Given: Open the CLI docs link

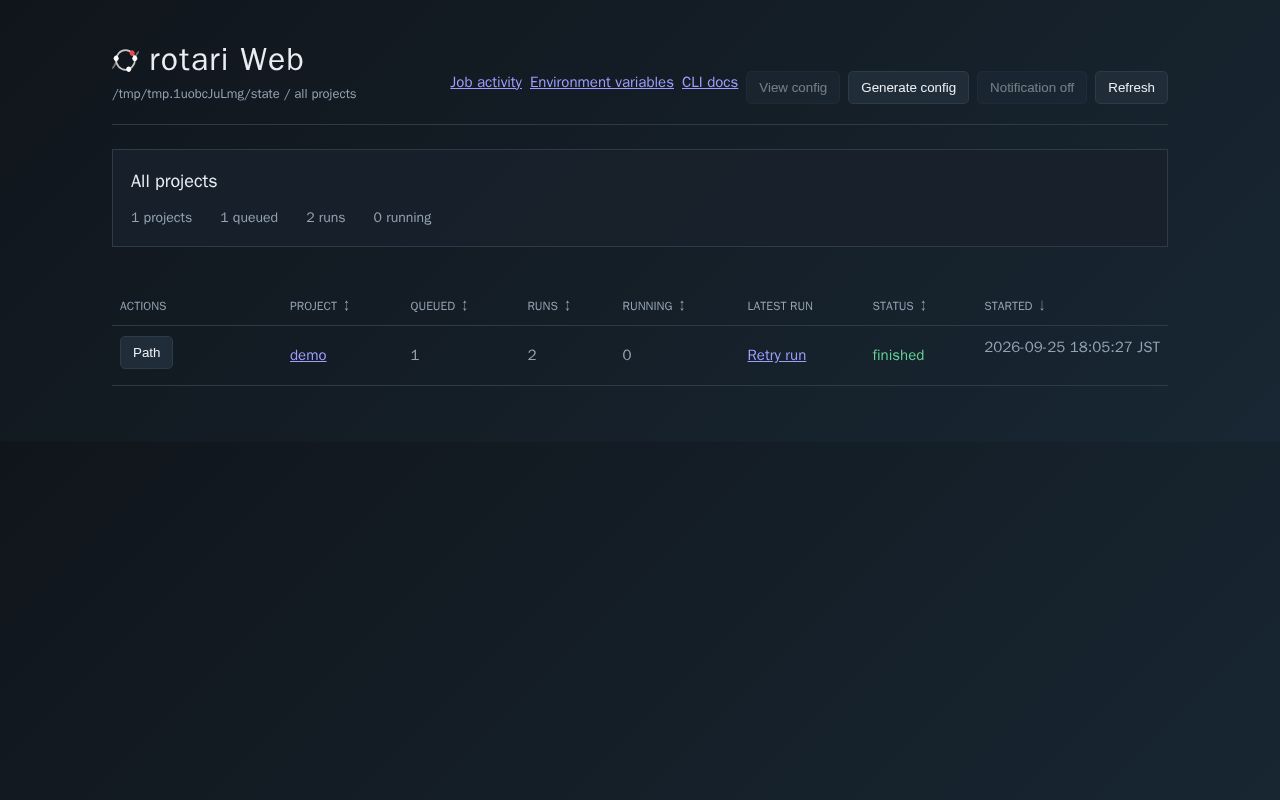Looking at the screenshot, I should point(710,82).
